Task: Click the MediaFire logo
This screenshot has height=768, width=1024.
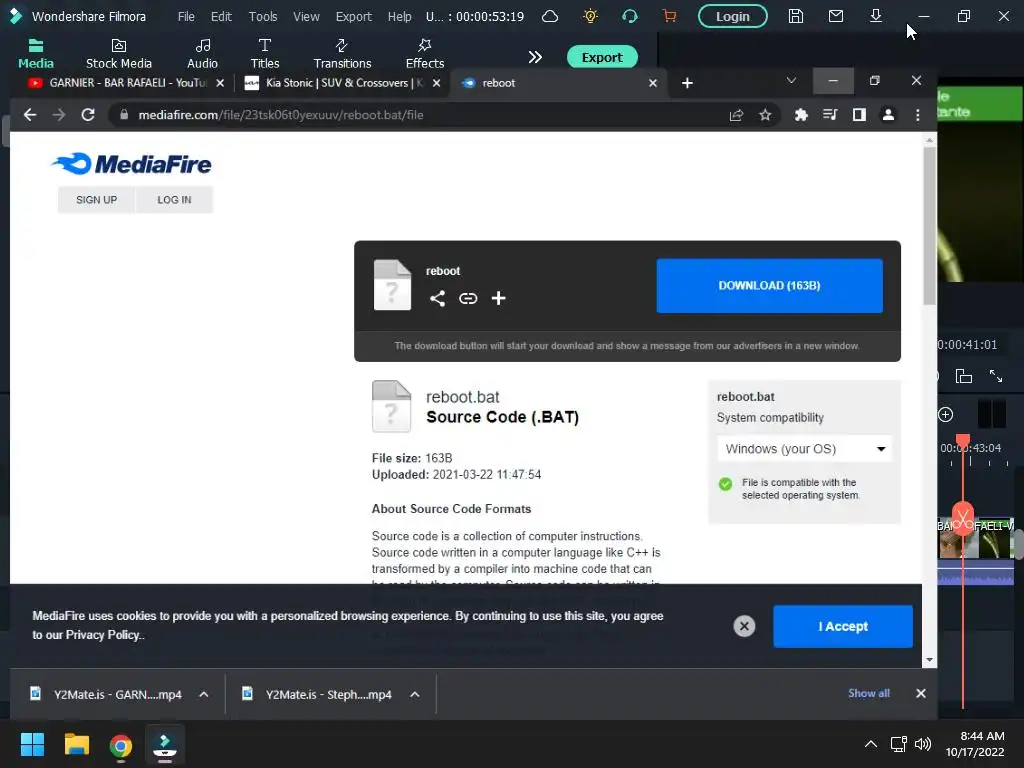Action: [x=131, y=164]
